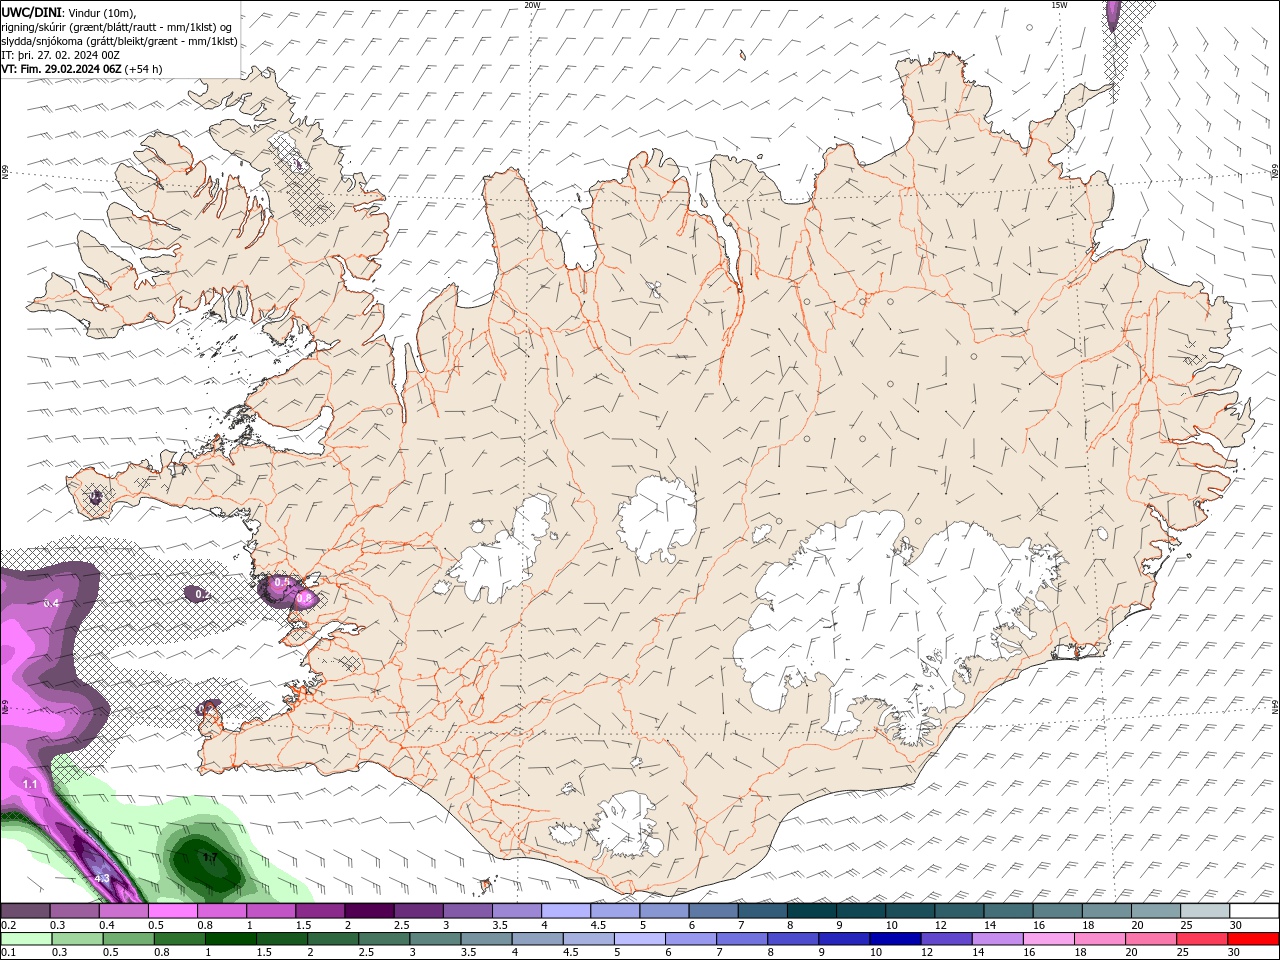The image size is (1280, 960).
Task: Click the '0.2' label in the upper legend
Action: pyautogui.click(x=8, y=925)
